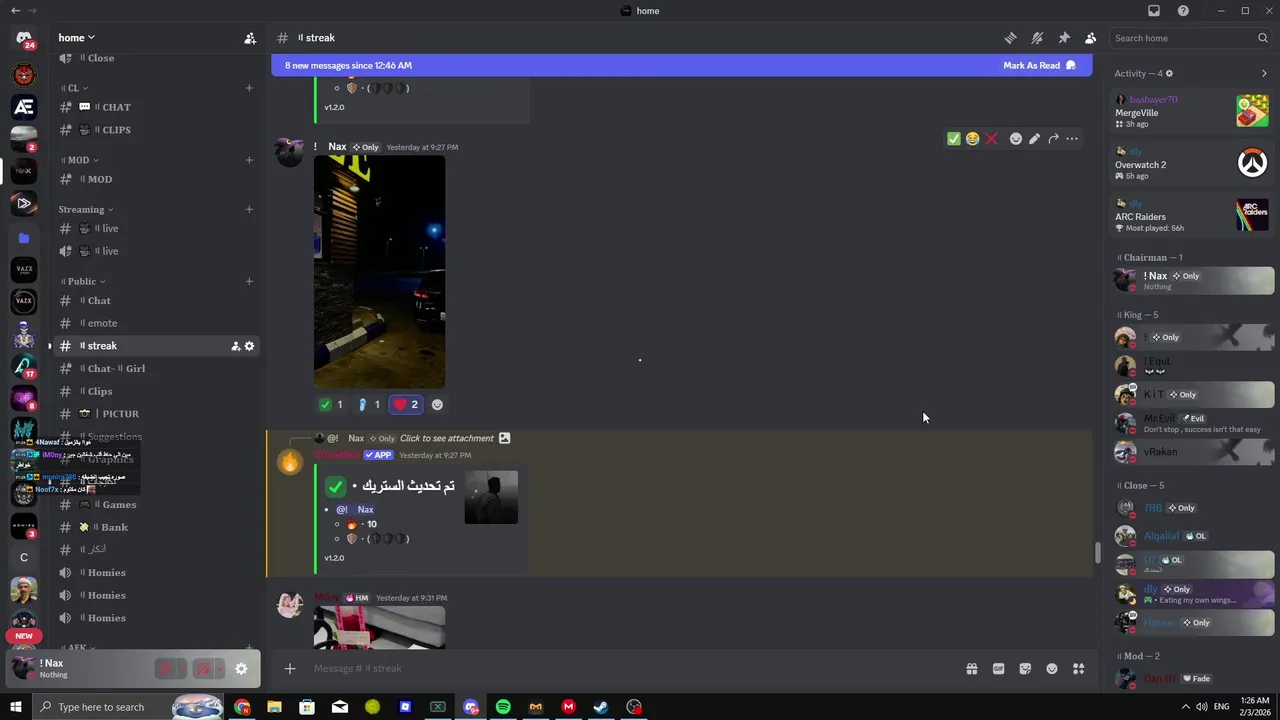Add reaction smiley beside heart reaction
Viewport: 1280px width, 720px height.
437,405
